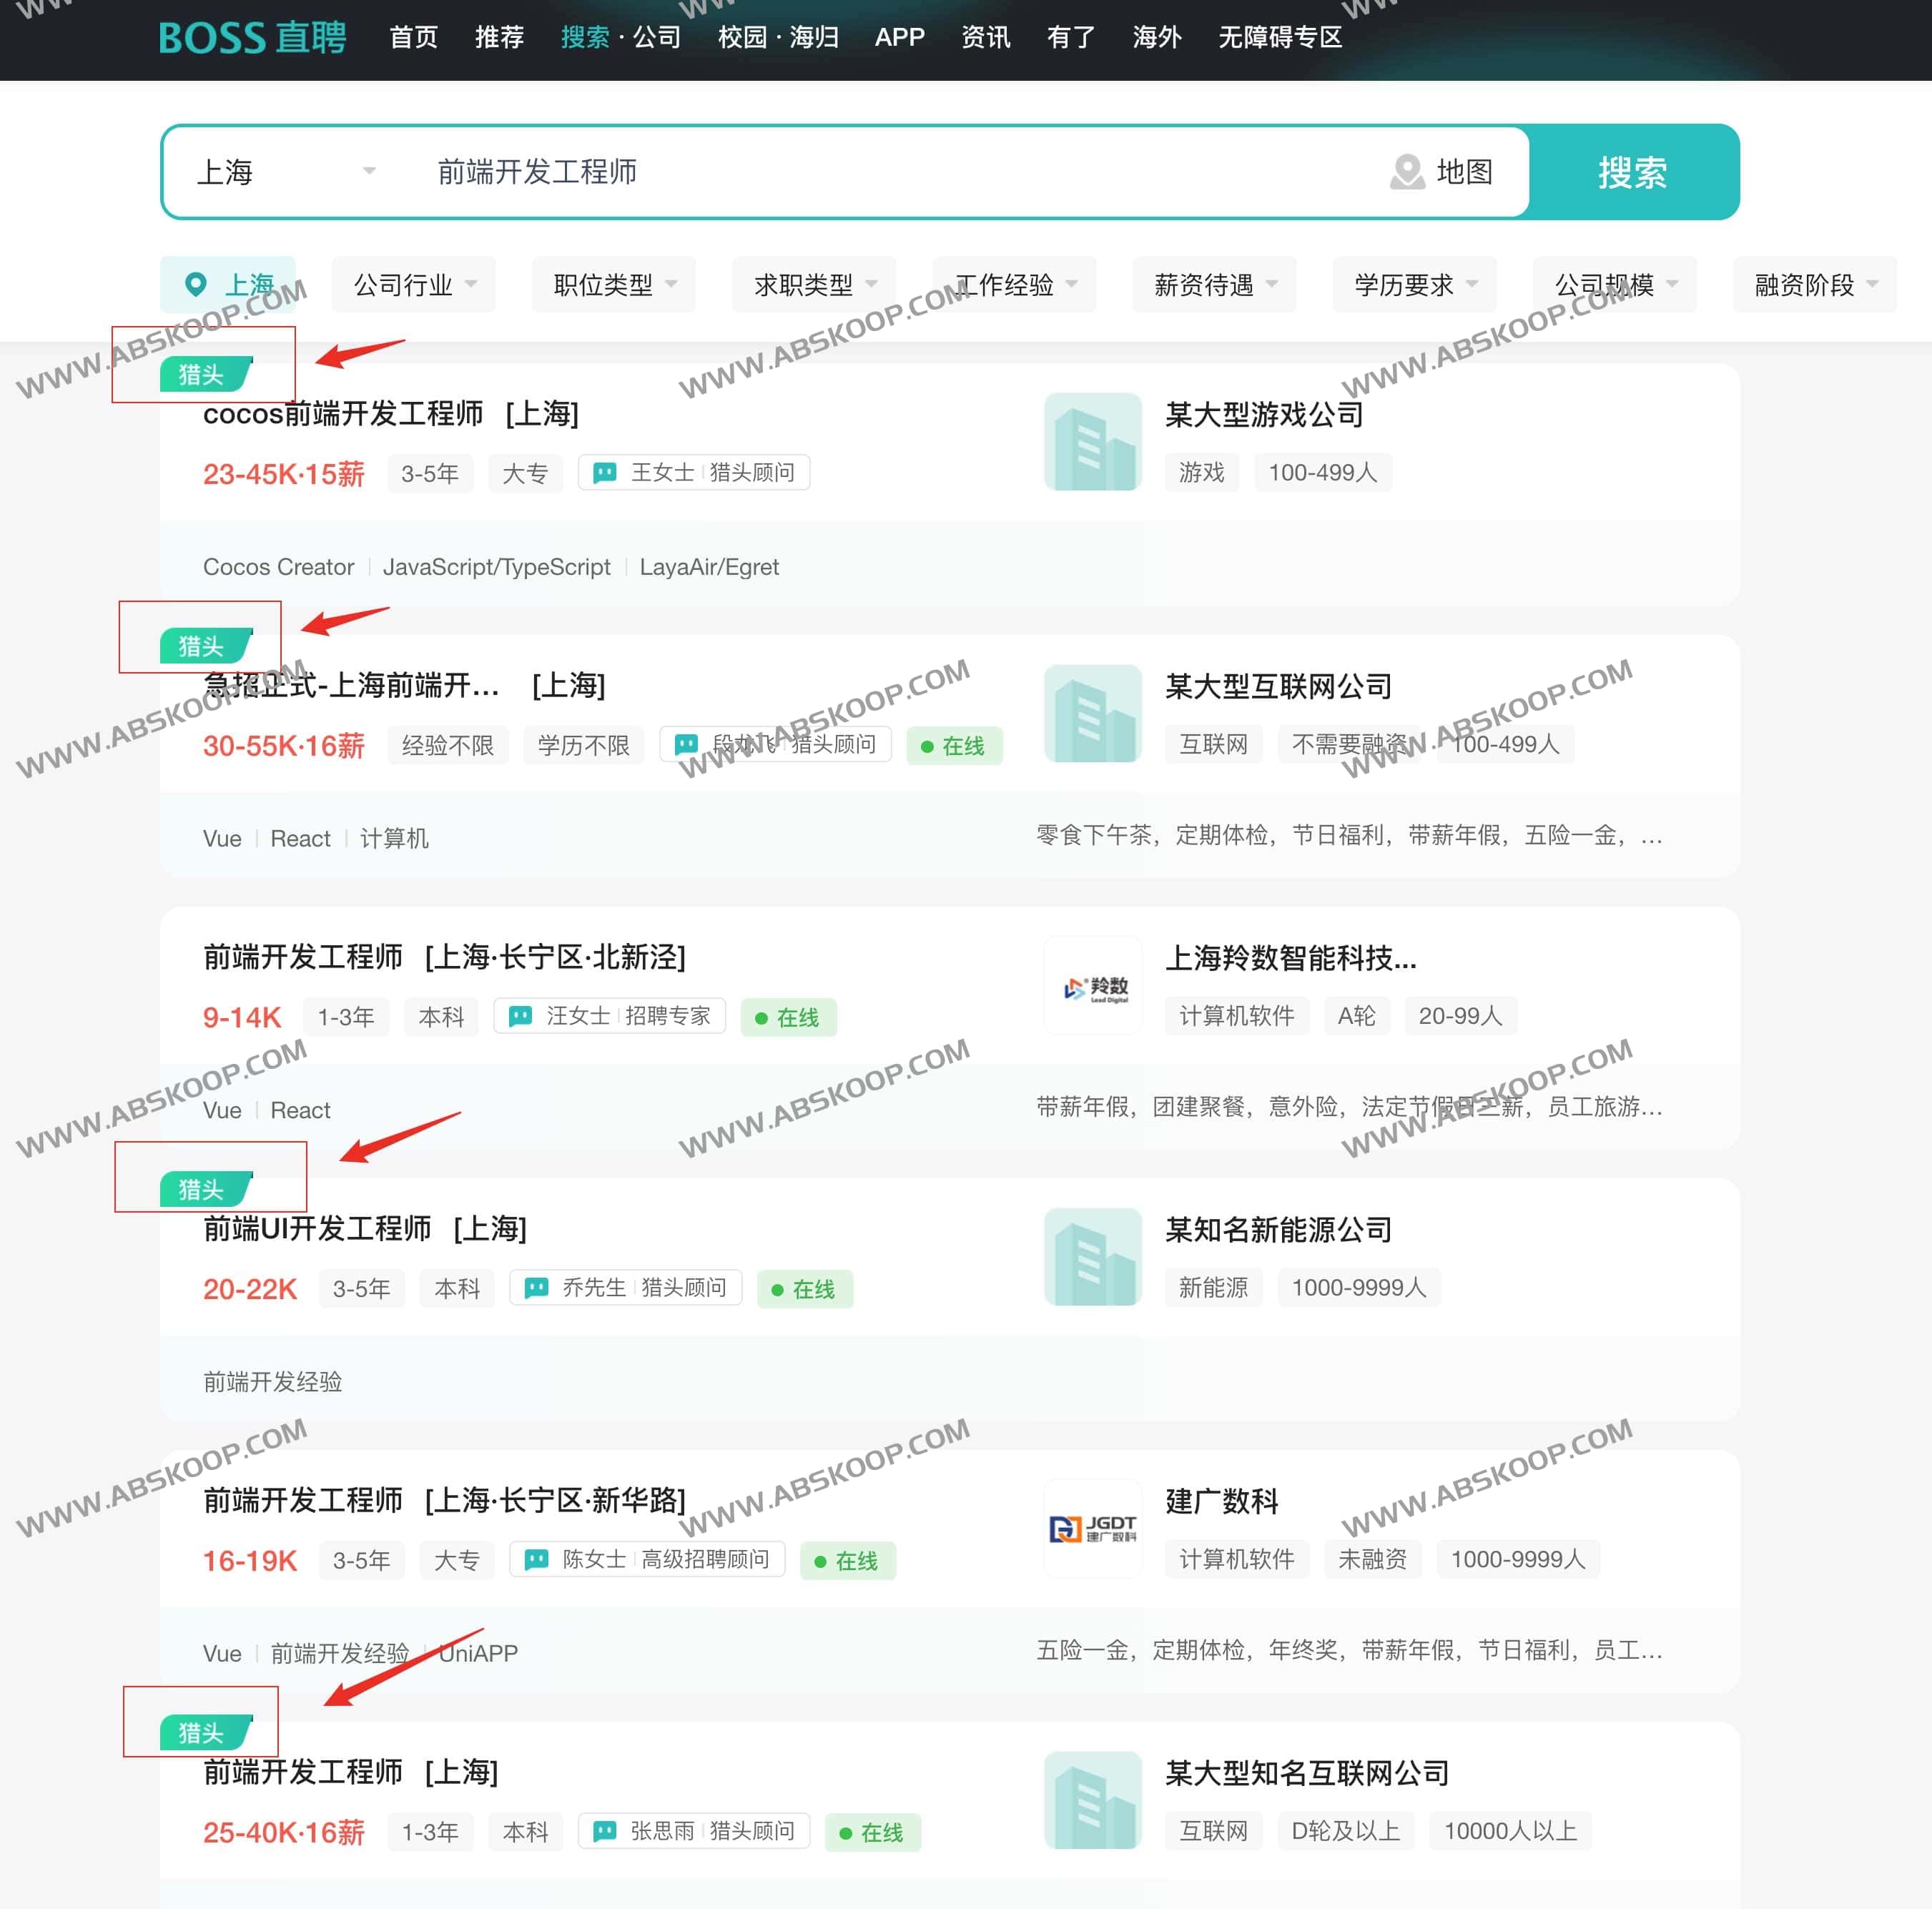
Task: Click the 在线 badge next to 陈女士
Action: pyautogui.click(x=847, y=1560)
